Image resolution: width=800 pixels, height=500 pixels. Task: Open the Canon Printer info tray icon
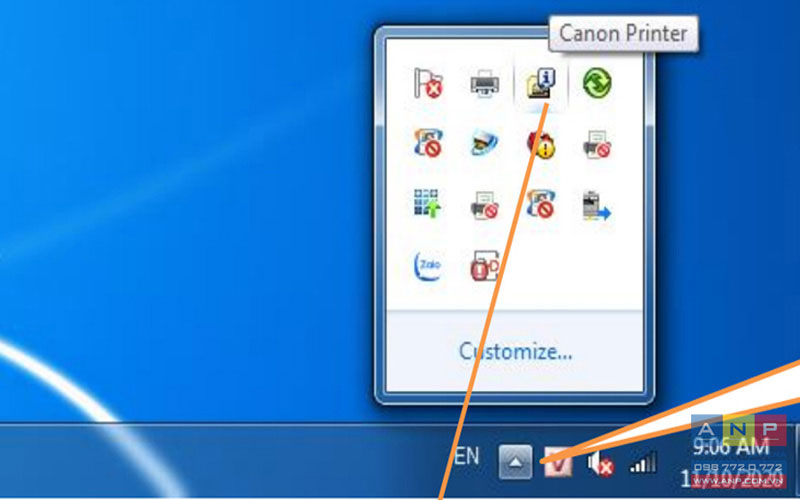540,84
